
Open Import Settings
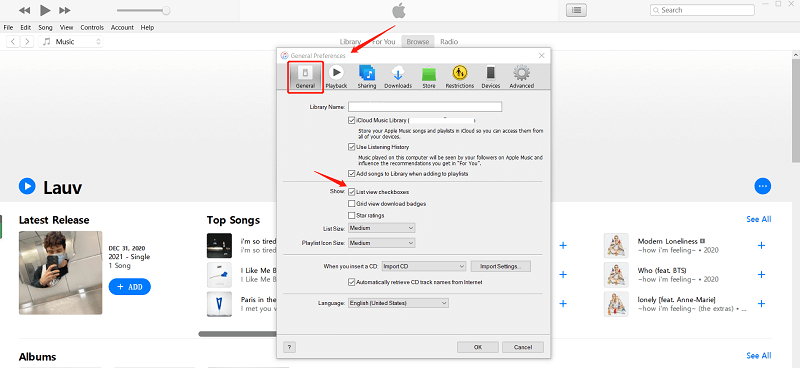click(501, 266)
